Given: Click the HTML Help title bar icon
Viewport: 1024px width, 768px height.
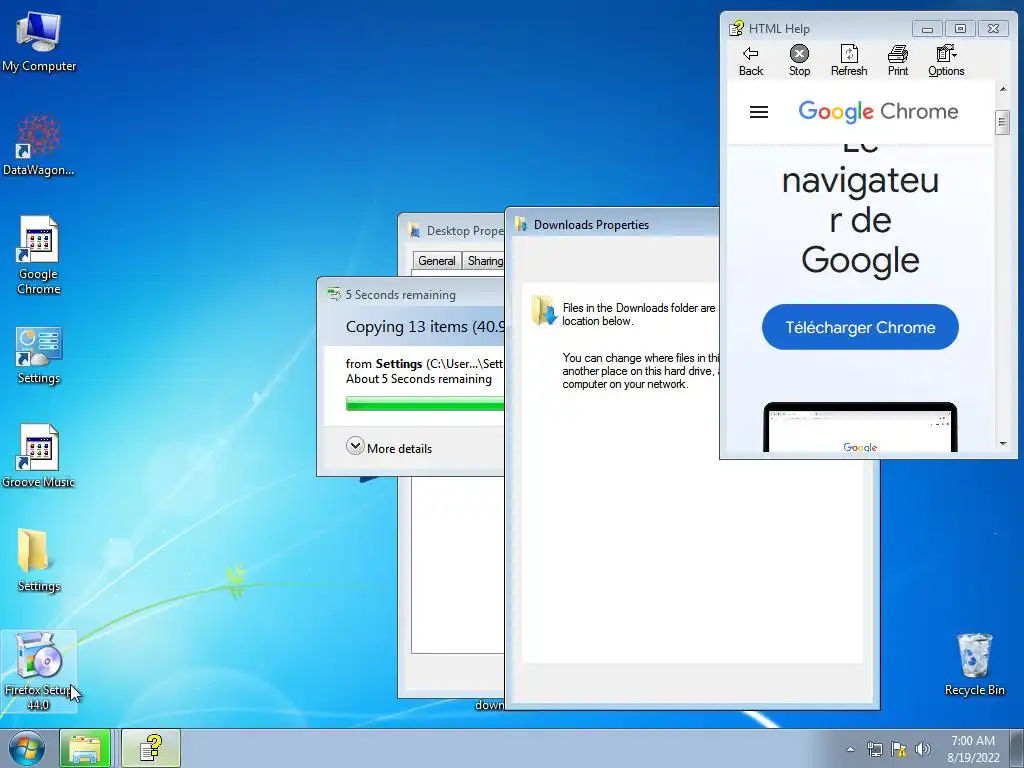Looking at the screenshot, I should coord(737,28).
